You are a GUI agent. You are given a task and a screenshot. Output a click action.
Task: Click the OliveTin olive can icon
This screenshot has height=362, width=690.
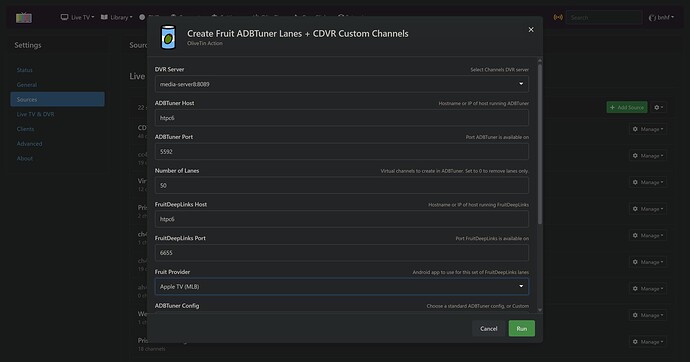click(168, 37)
